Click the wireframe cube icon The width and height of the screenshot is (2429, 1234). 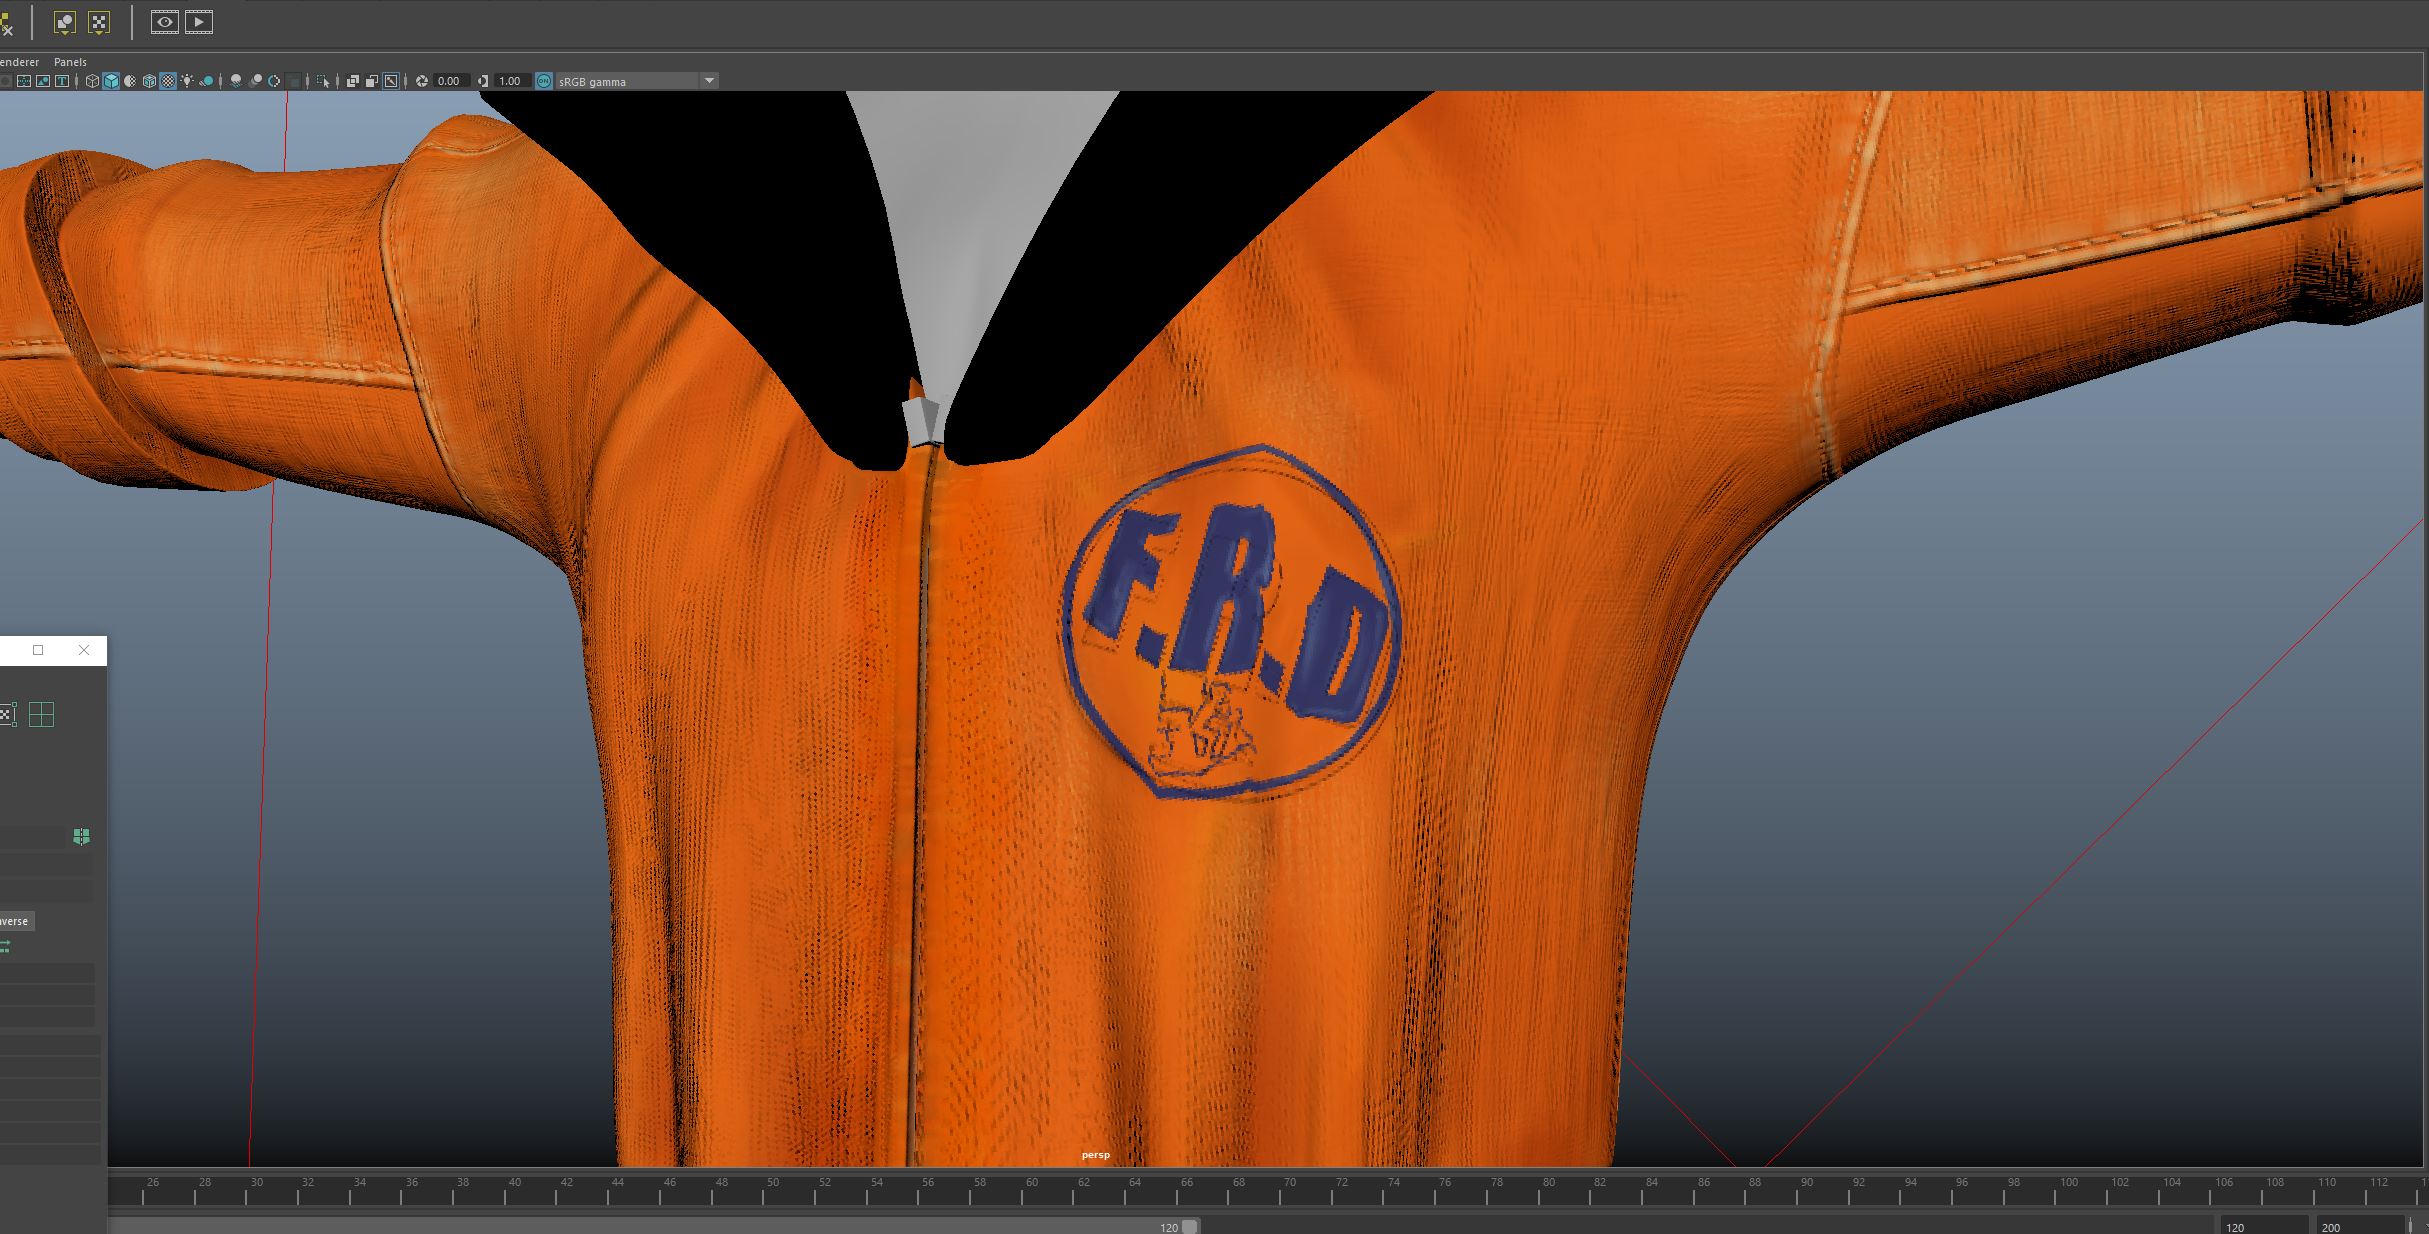click(92, 81)
